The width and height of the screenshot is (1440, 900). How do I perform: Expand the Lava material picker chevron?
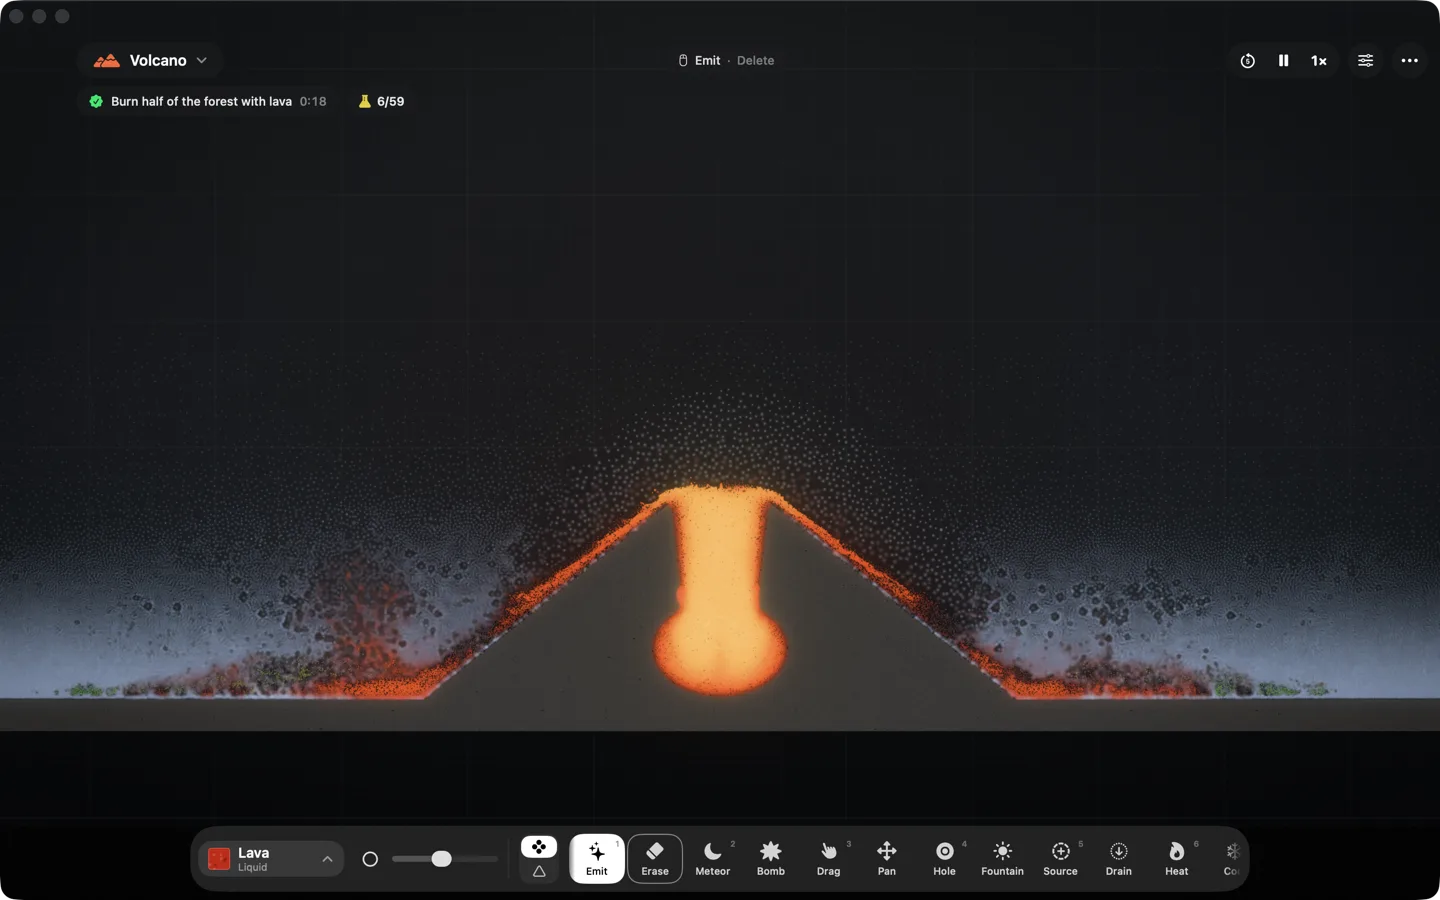[327, 859]
